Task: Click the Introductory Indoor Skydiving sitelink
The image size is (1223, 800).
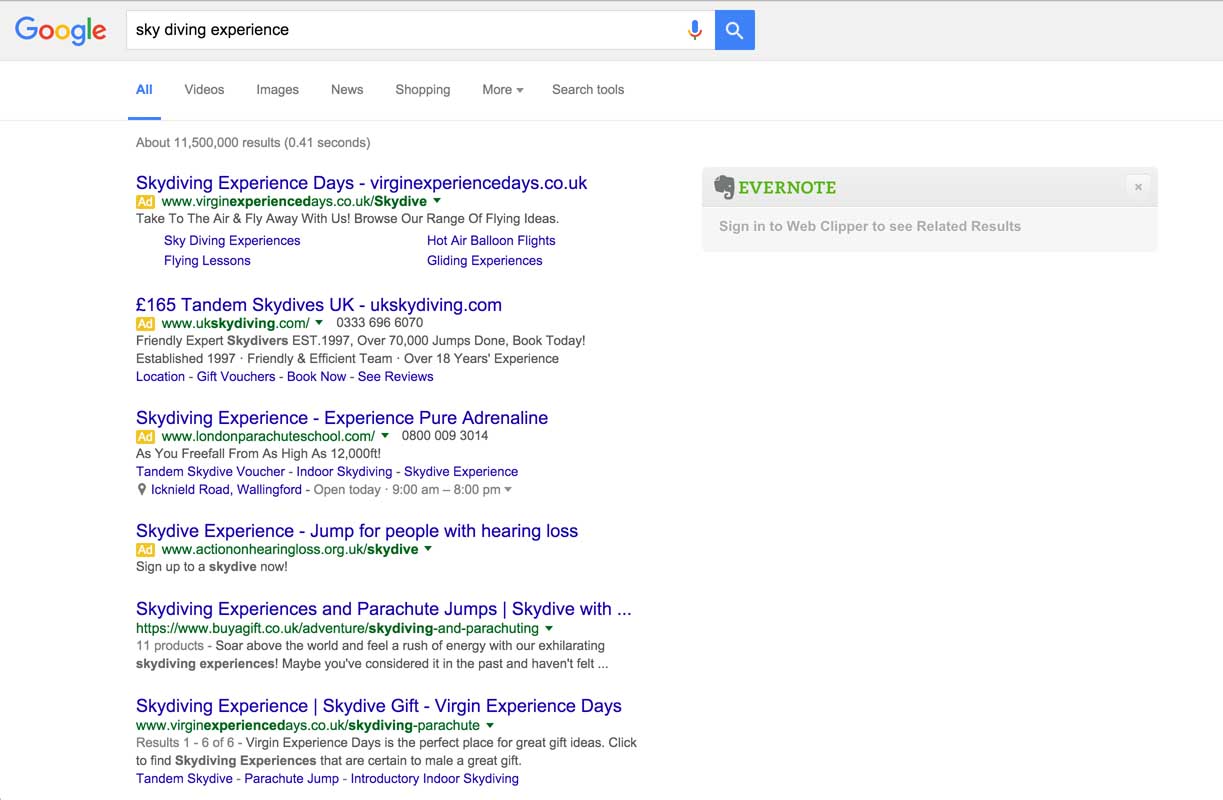Action: pos(435,779)
